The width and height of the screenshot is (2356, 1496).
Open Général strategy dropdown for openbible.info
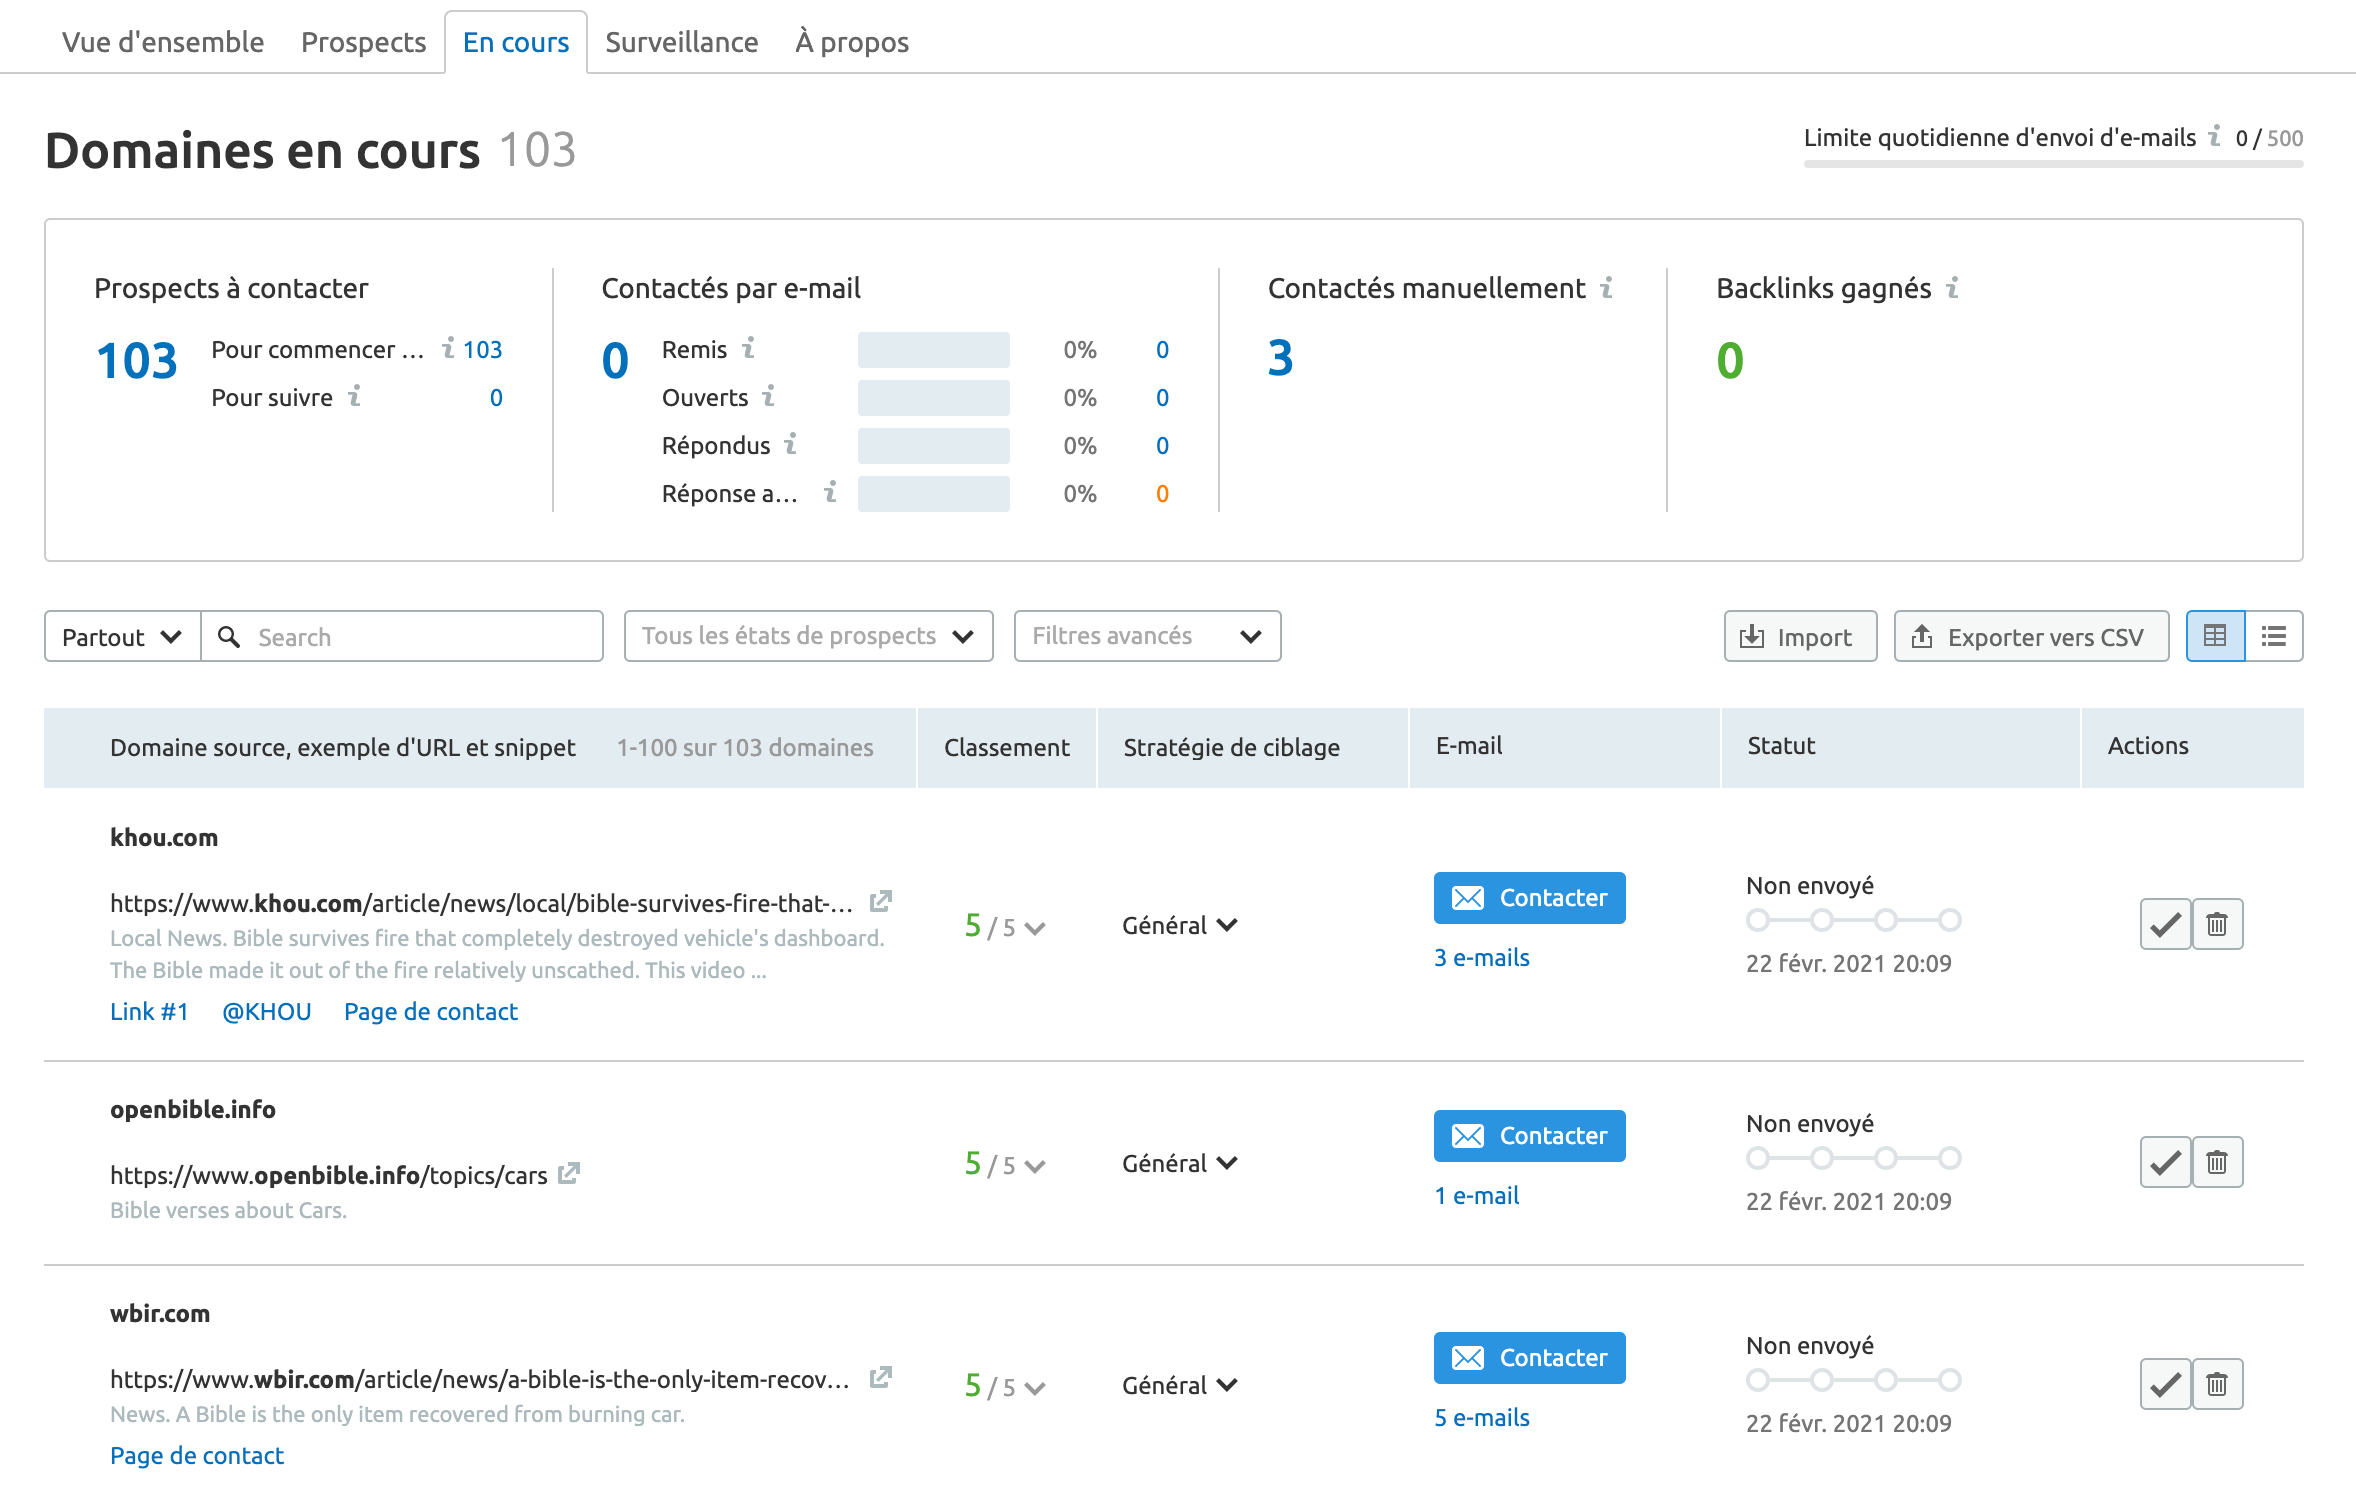point(1180,1163)
